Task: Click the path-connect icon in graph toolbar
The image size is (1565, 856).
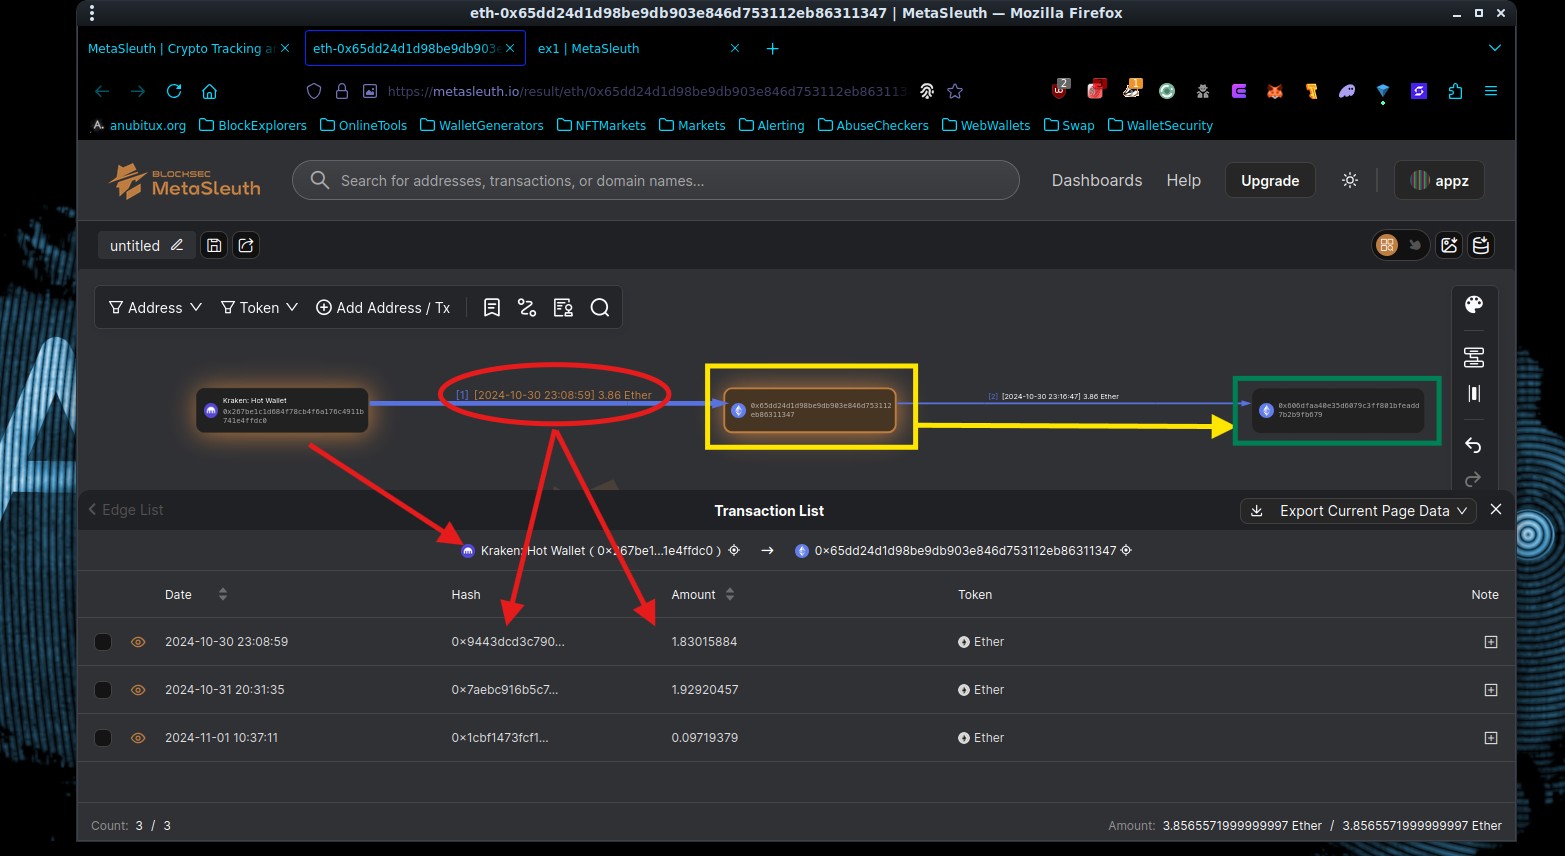Action: 527,307
